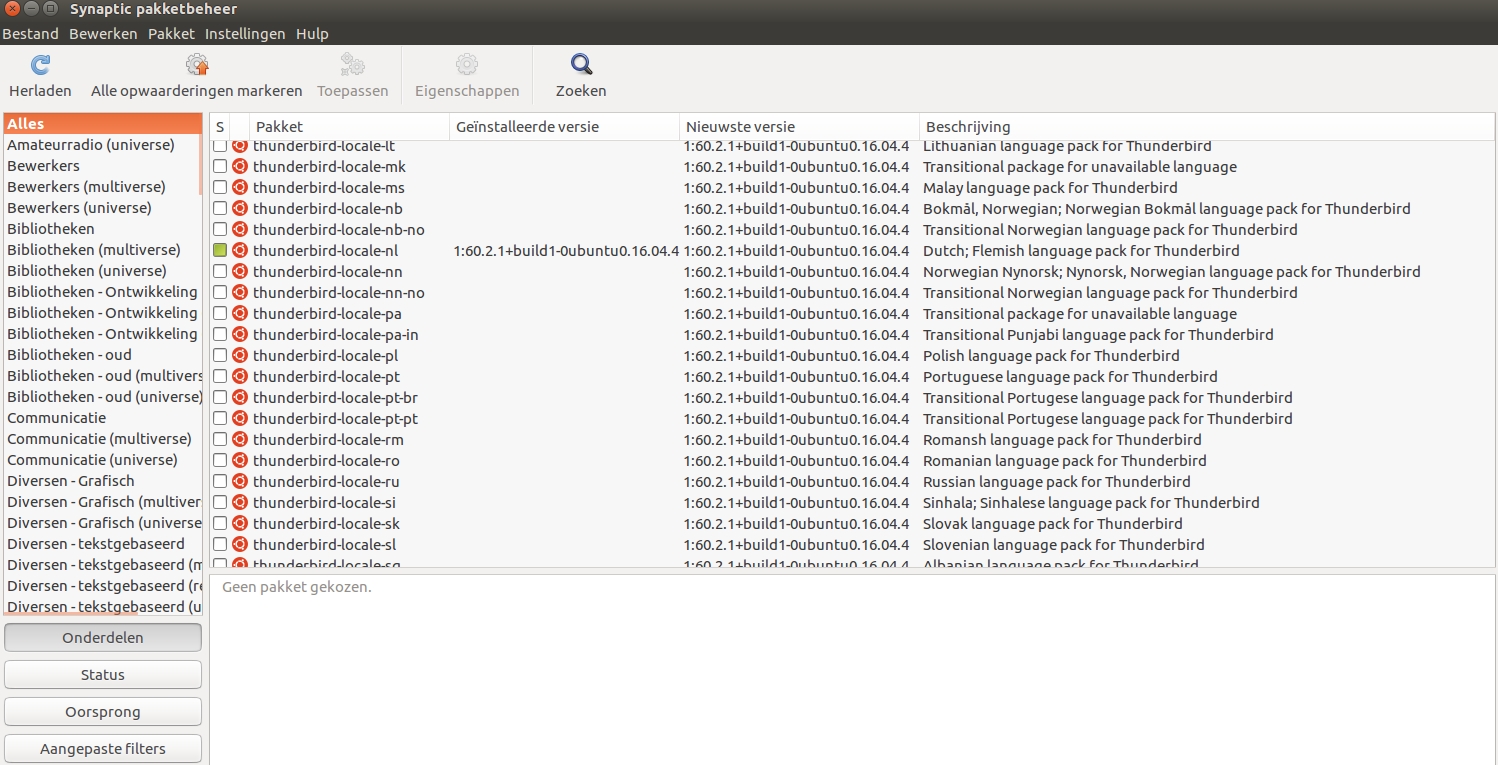Open the Pakket menu
Screen dimensions: 1498x765
[171, 34]
